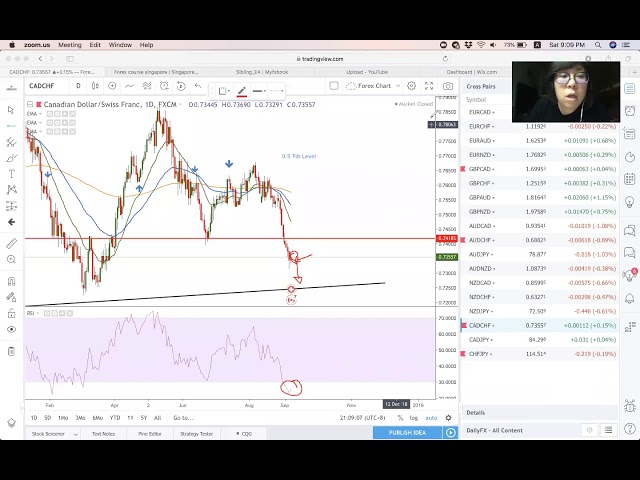Toggle percent scale on the chart
Screen dimensions: 640x480
[400, 418]
